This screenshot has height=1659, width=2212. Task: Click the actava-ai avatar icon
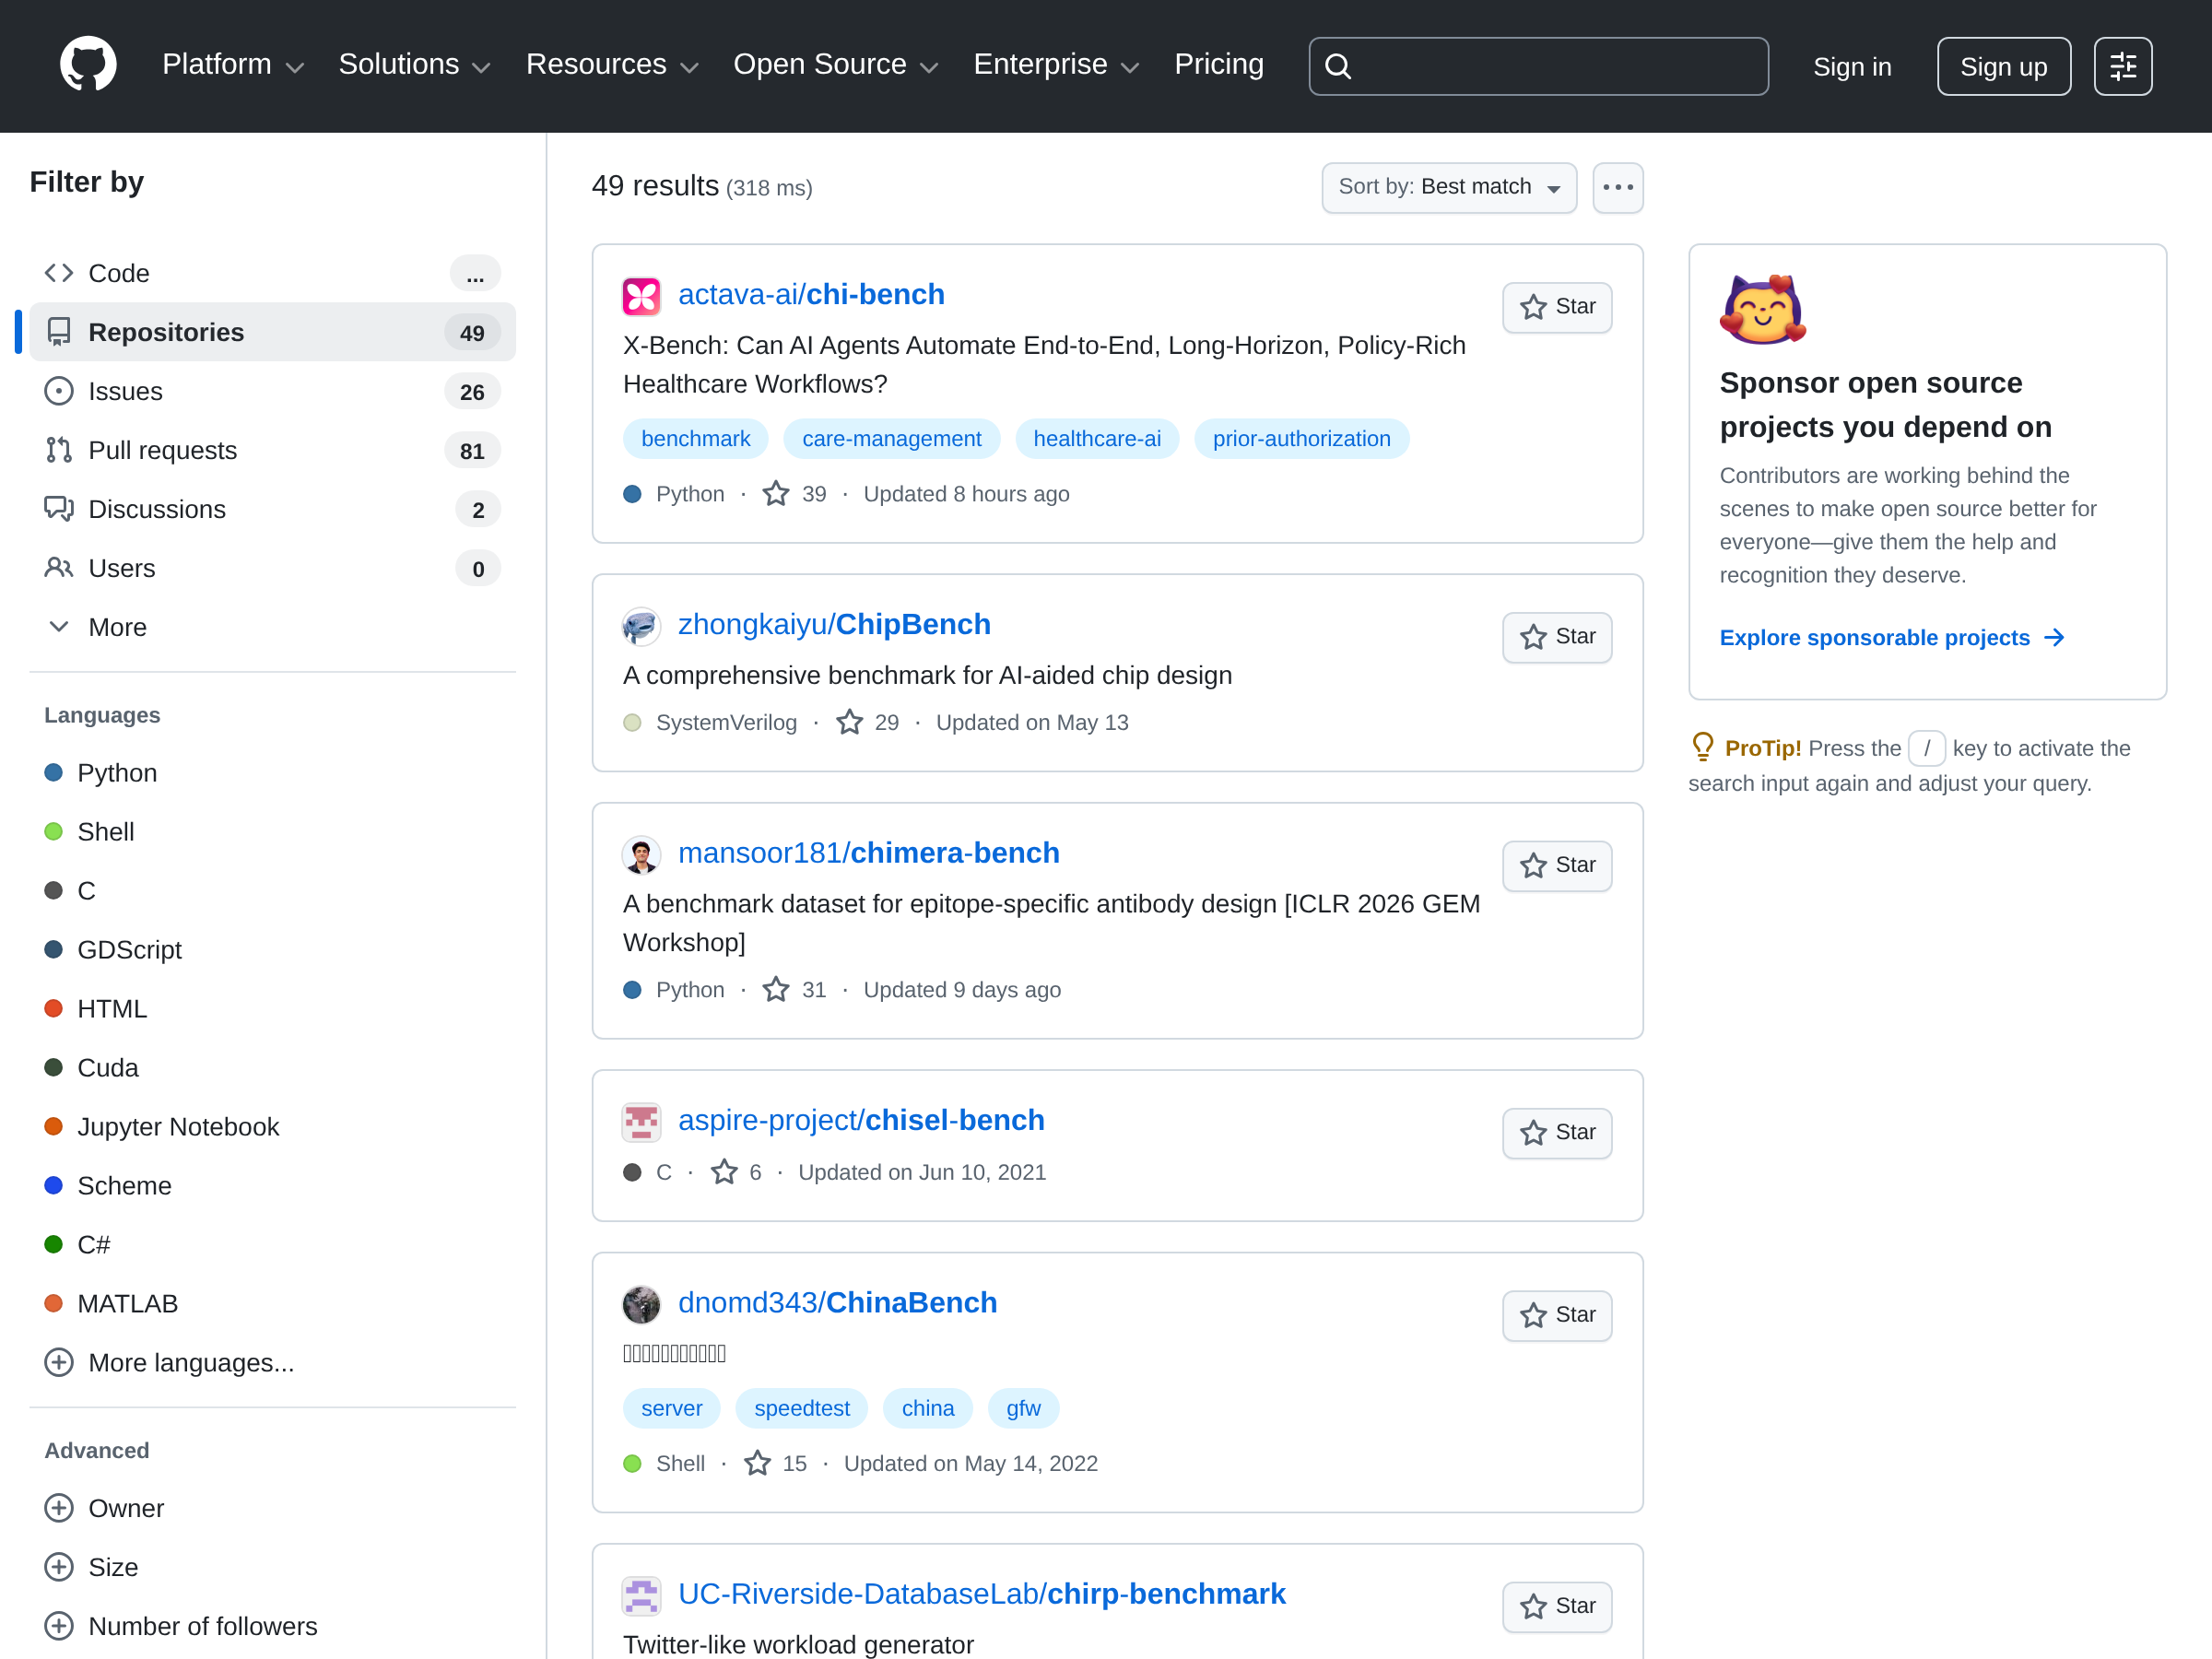(641, 296)
